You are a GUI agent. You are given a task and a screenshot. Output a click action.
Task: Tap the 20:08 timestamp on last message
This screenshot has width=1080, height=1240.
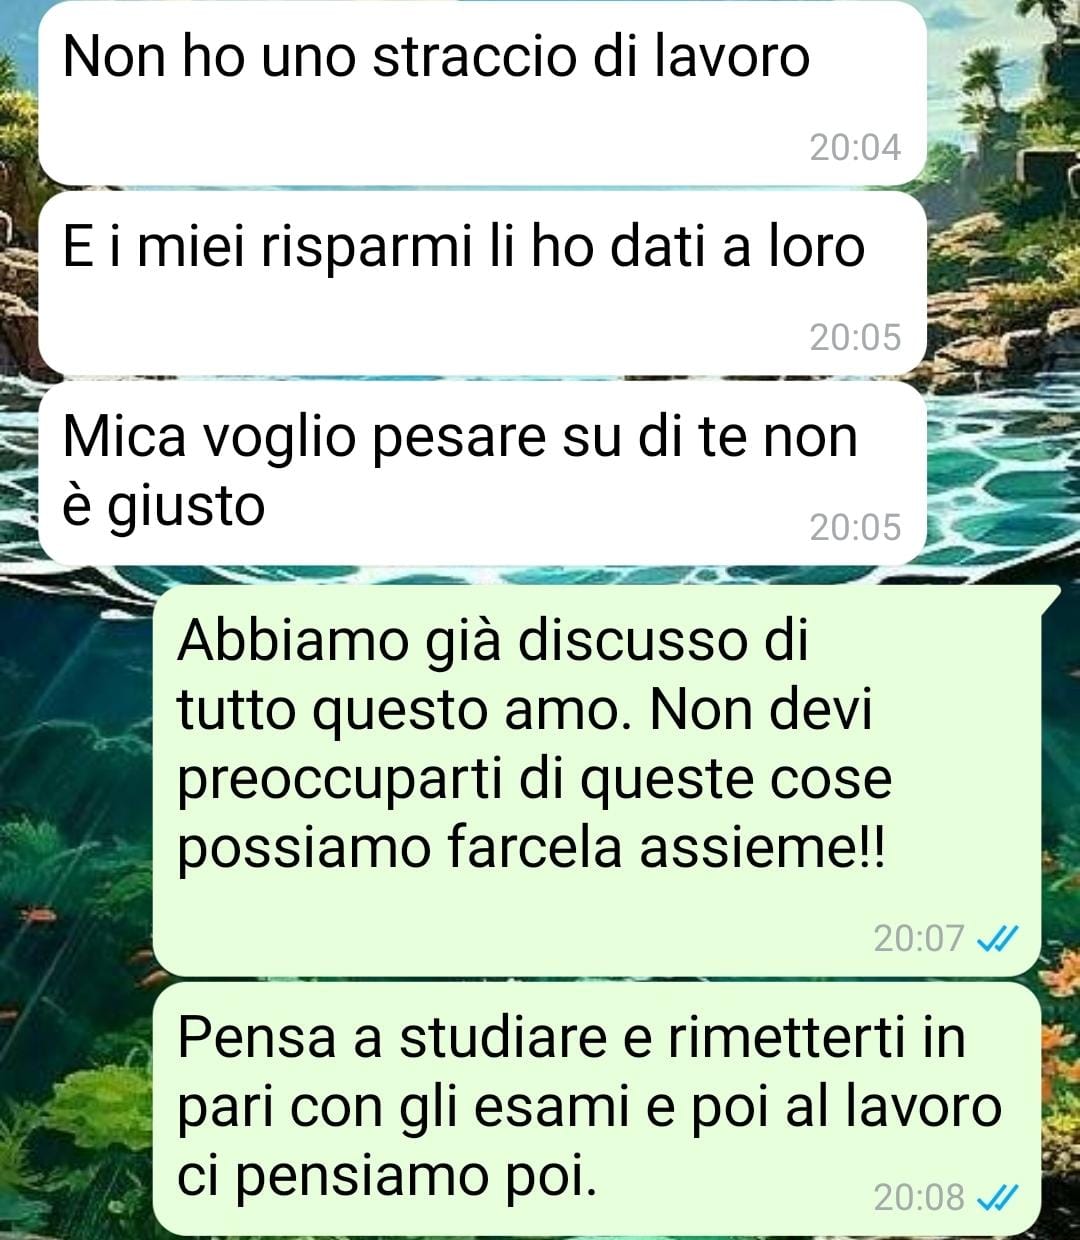point(919,1196)
